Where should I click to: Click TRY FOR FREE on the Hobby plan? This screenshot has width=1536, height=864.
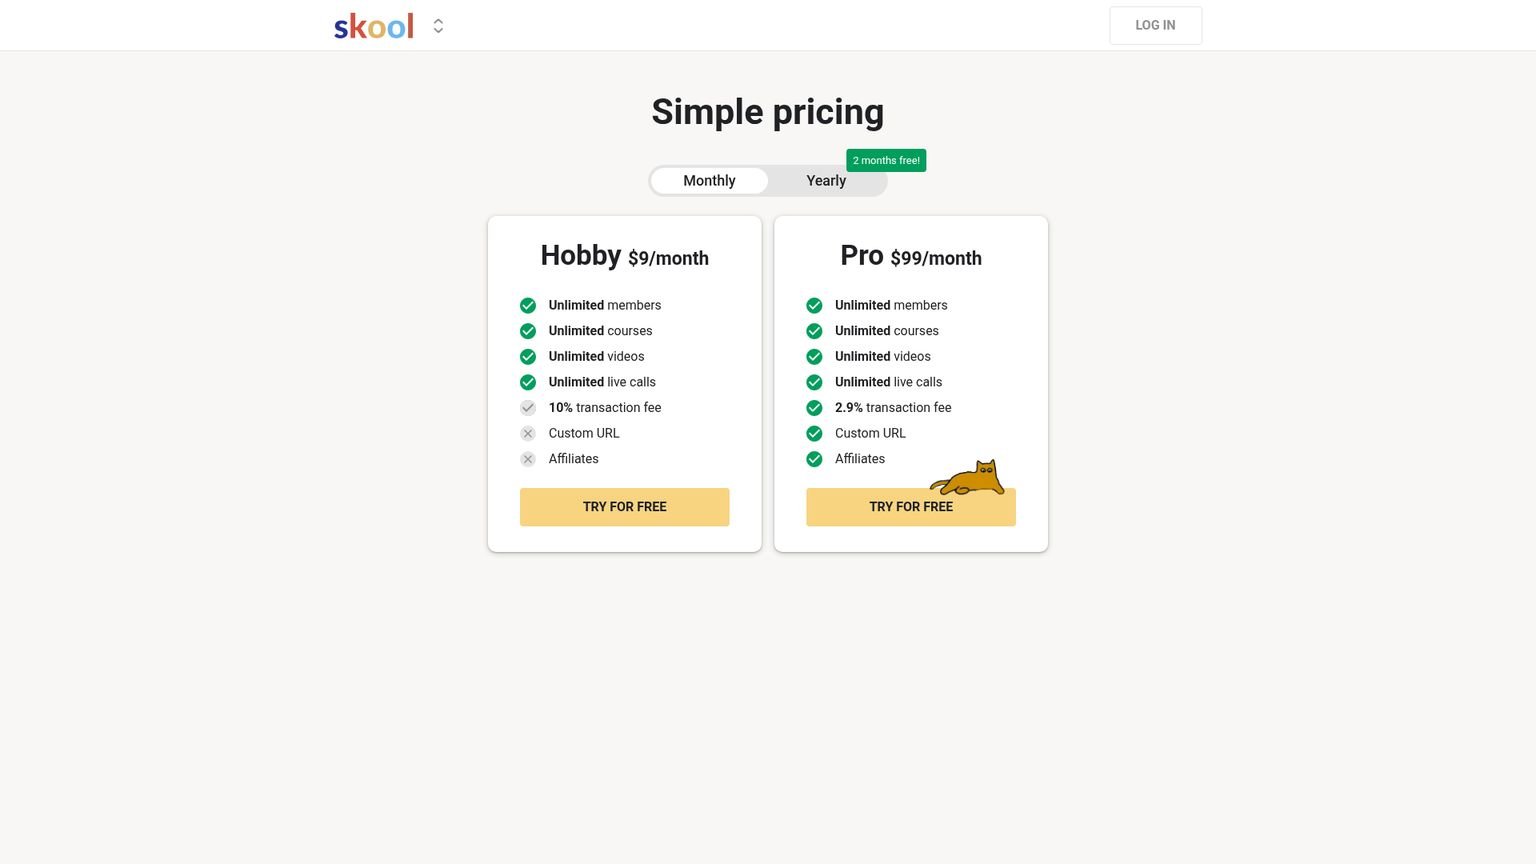click(x=624, y=507)
